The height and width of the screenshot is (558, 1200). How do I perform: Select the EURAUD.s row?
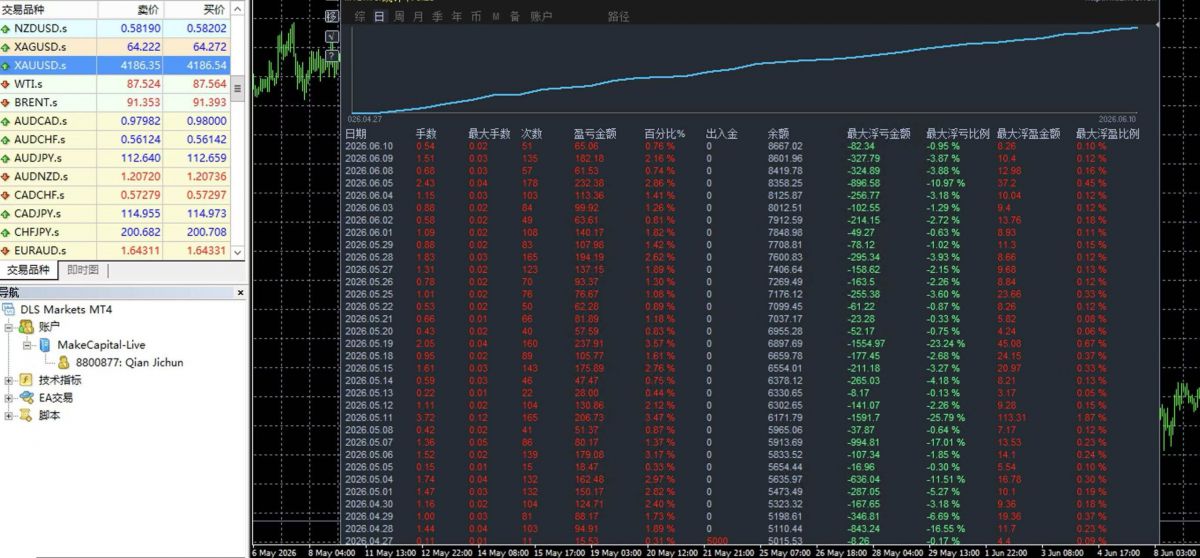[x=115, y=250]
